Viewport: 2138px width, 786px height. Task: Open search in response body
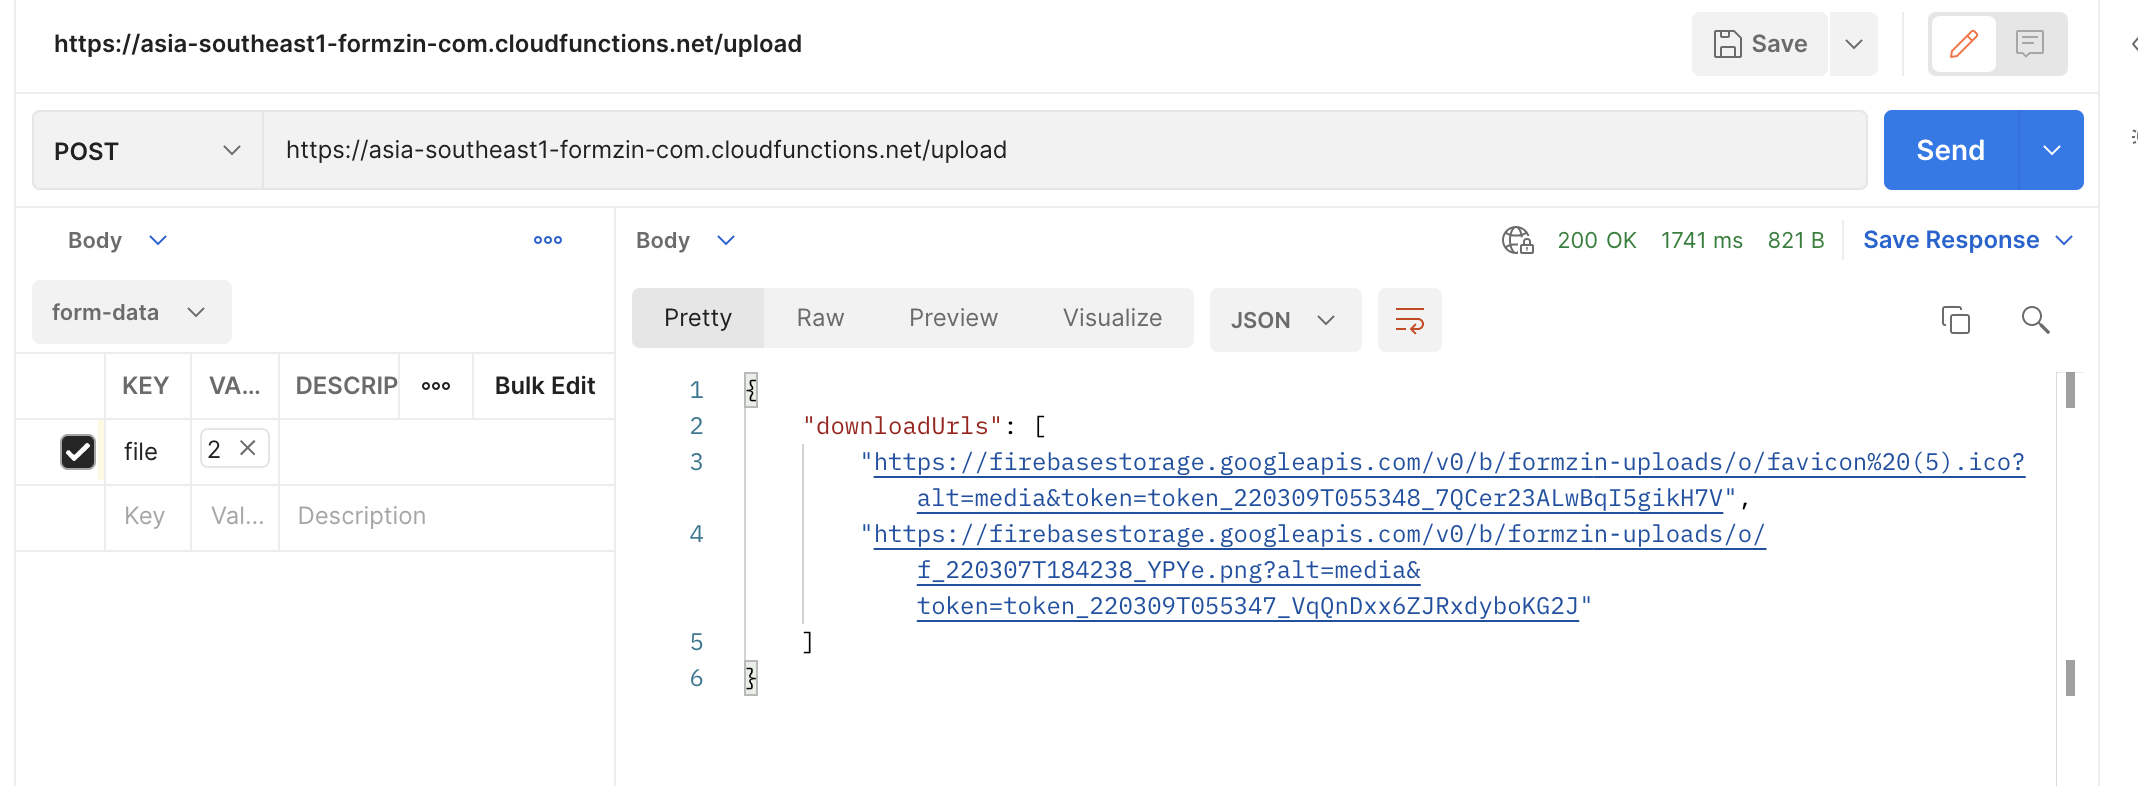pos(2035,320)
